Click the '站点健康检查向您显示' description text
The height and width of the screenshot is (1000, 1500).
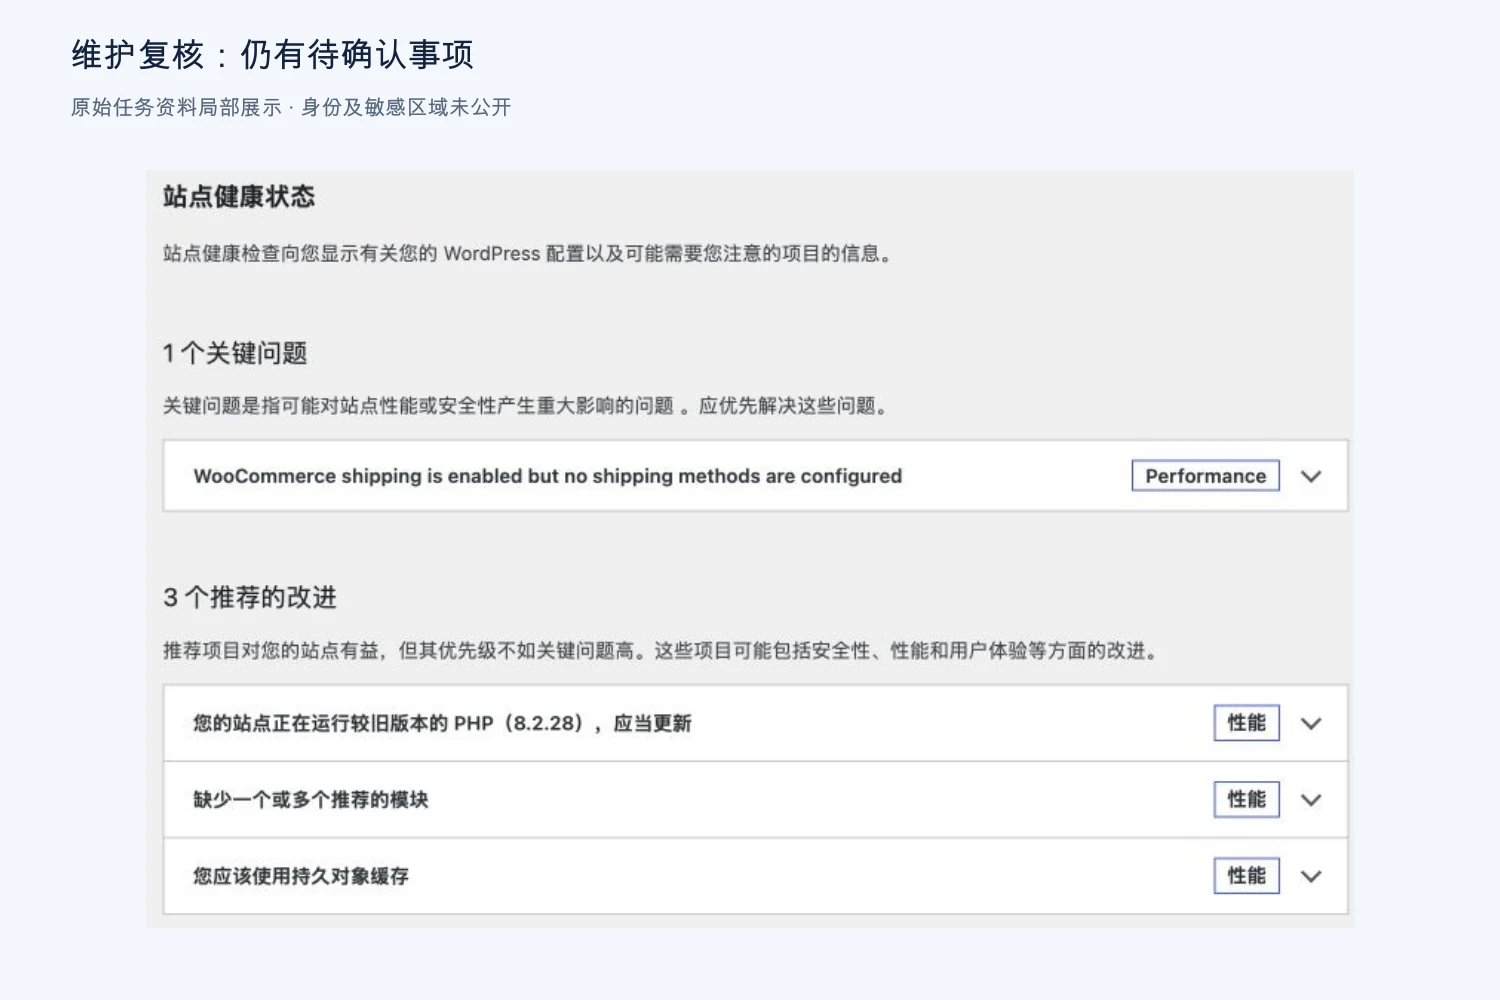[527, 254]
